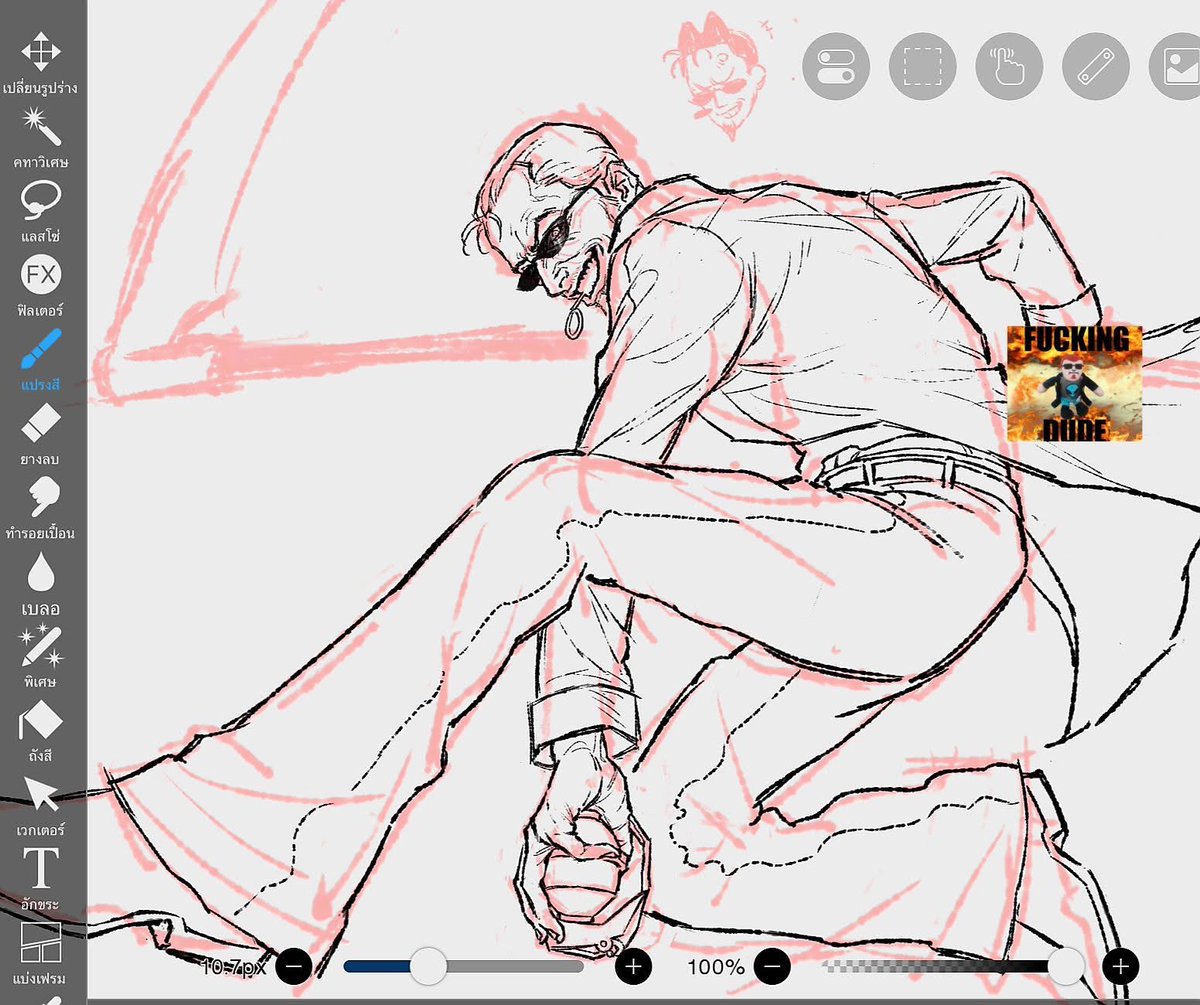Viewport: 1200px width, 1005px height.
Task: Open the FX Filter tool (ฟิลเตอร์)
Action: pyautogui.click(x=41, y=285)
